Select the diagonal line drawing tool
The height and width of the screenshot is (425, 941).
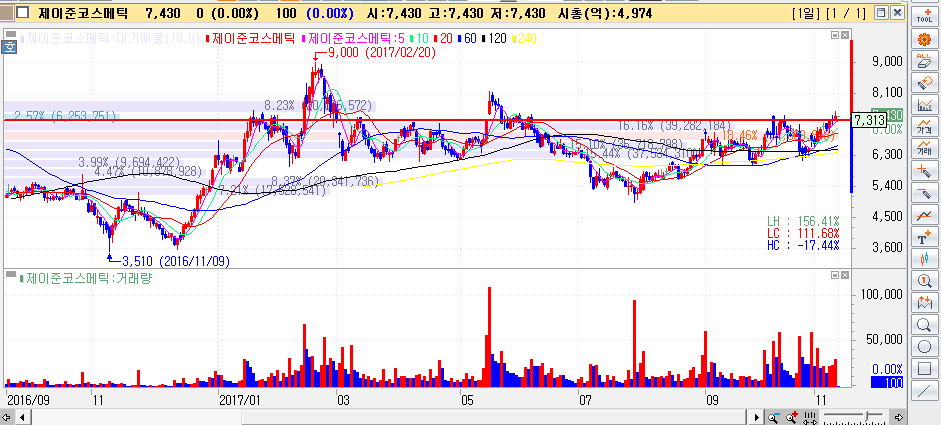925,391
